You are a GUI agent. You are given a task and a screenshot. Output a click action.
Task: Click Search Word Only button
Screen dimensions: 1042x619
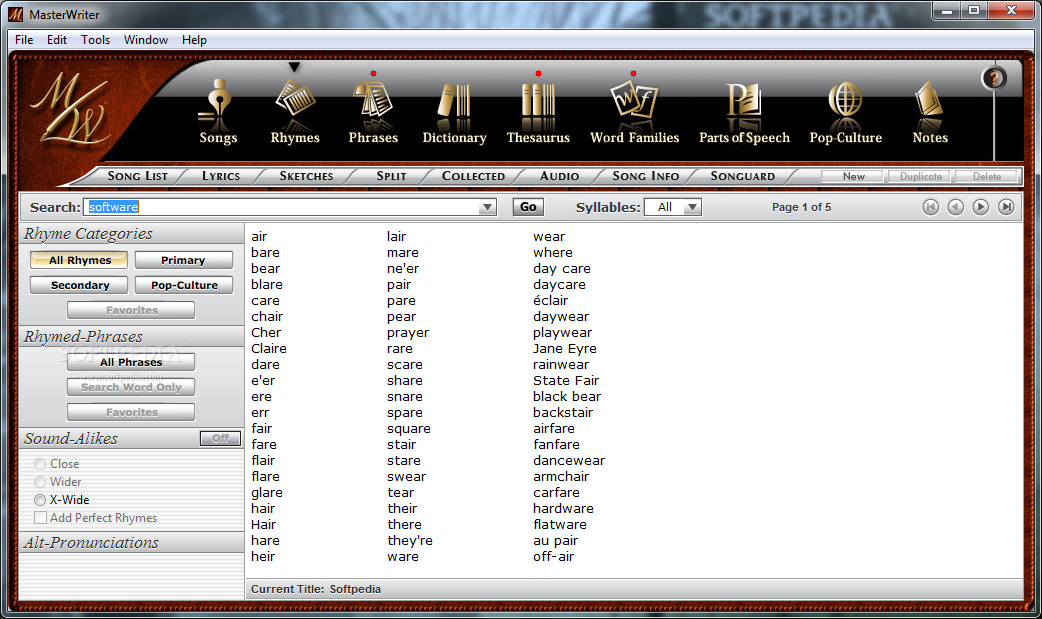pyautogui.click(x=132, y=387)
